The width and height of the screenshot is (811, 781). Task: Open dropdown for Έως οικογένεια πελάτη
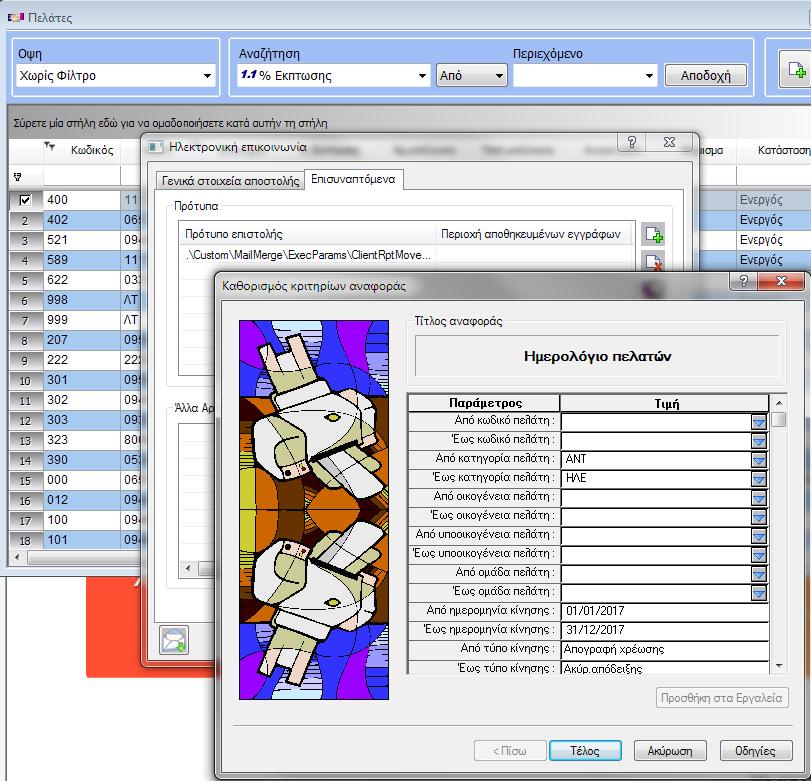point(759,517)
